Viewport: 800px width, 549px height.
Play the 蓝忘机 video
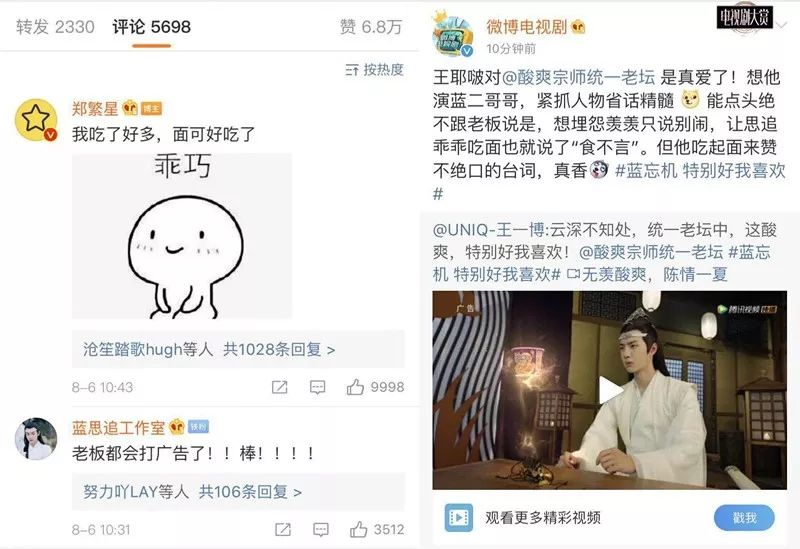point(610,390)
